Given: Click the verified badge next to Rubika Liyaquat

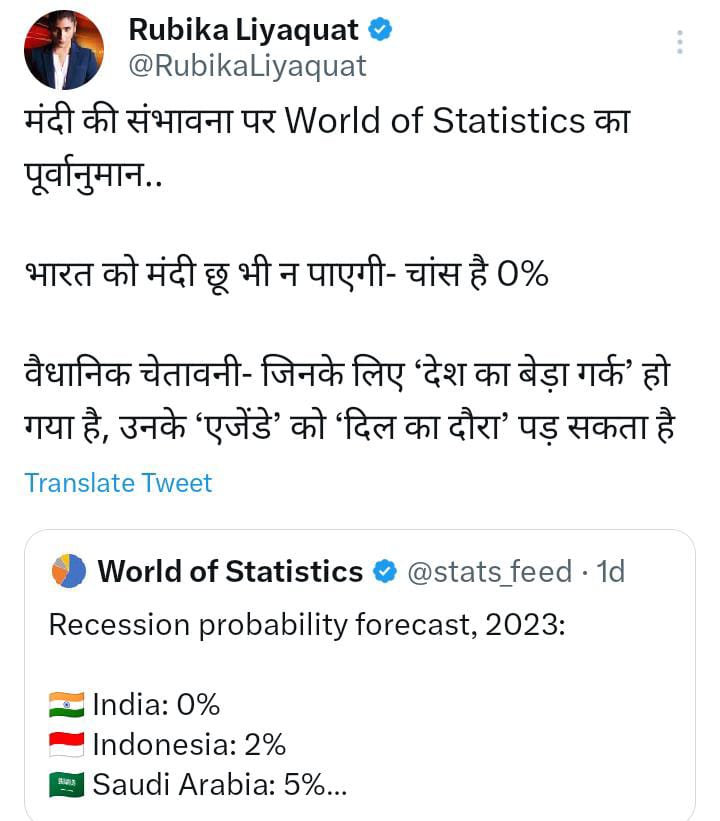Looking at the screenshot, I should [x=379, y=31].
